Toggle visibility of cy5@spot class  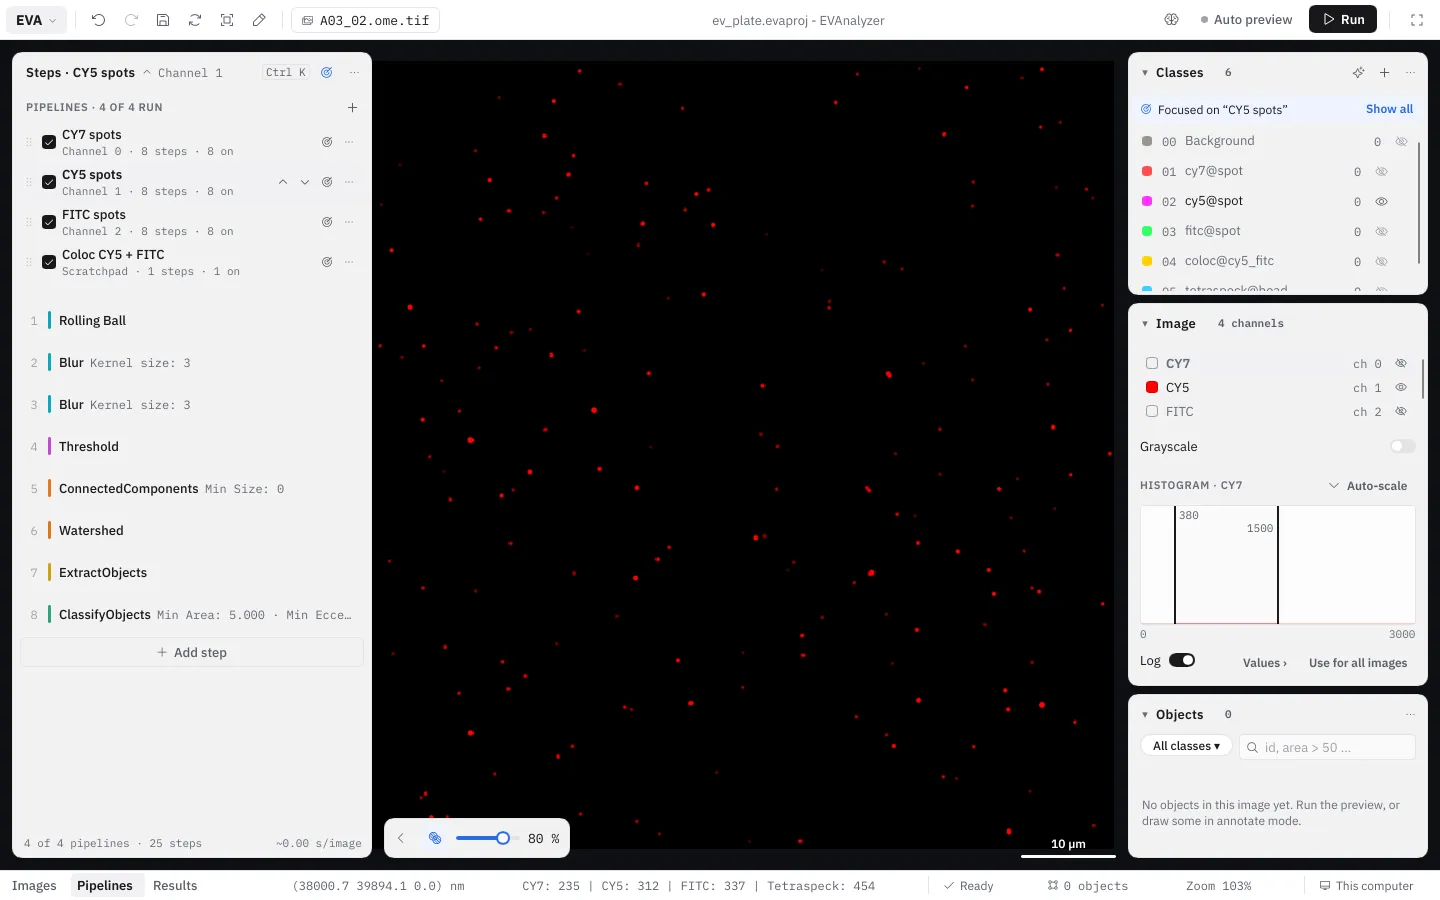coord(1381,201)
